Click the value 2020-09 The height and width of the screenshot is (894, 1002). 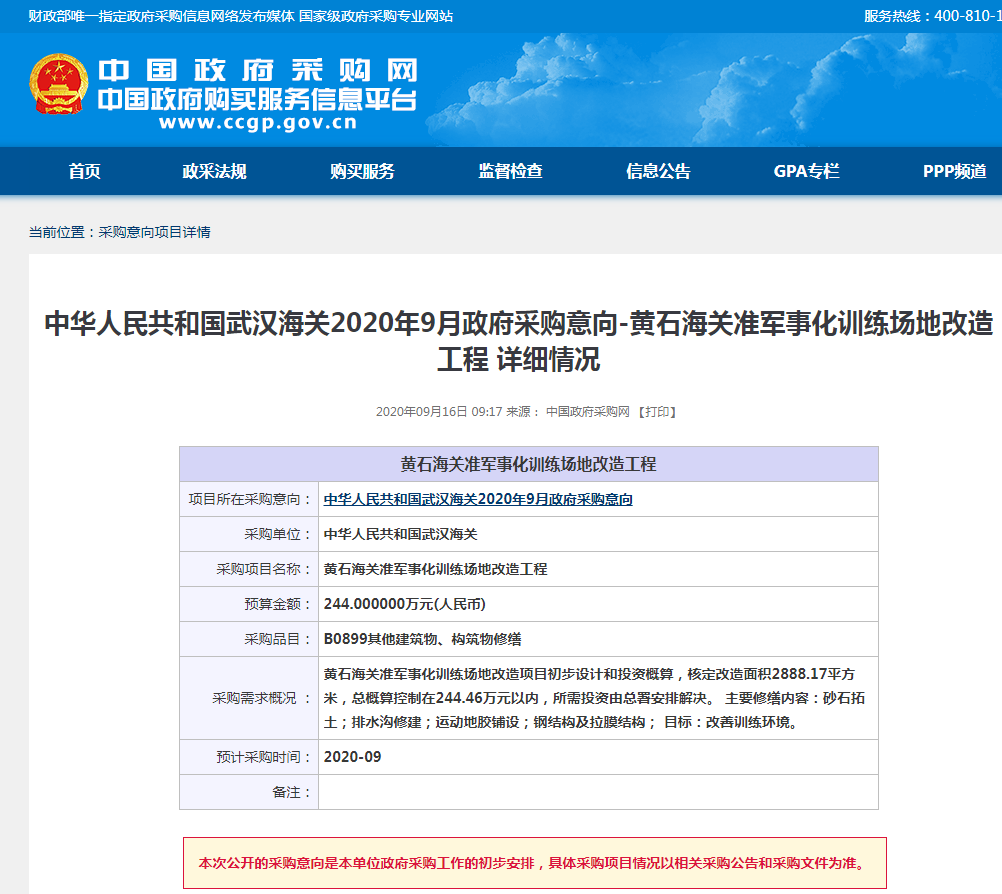pos(352,757)
